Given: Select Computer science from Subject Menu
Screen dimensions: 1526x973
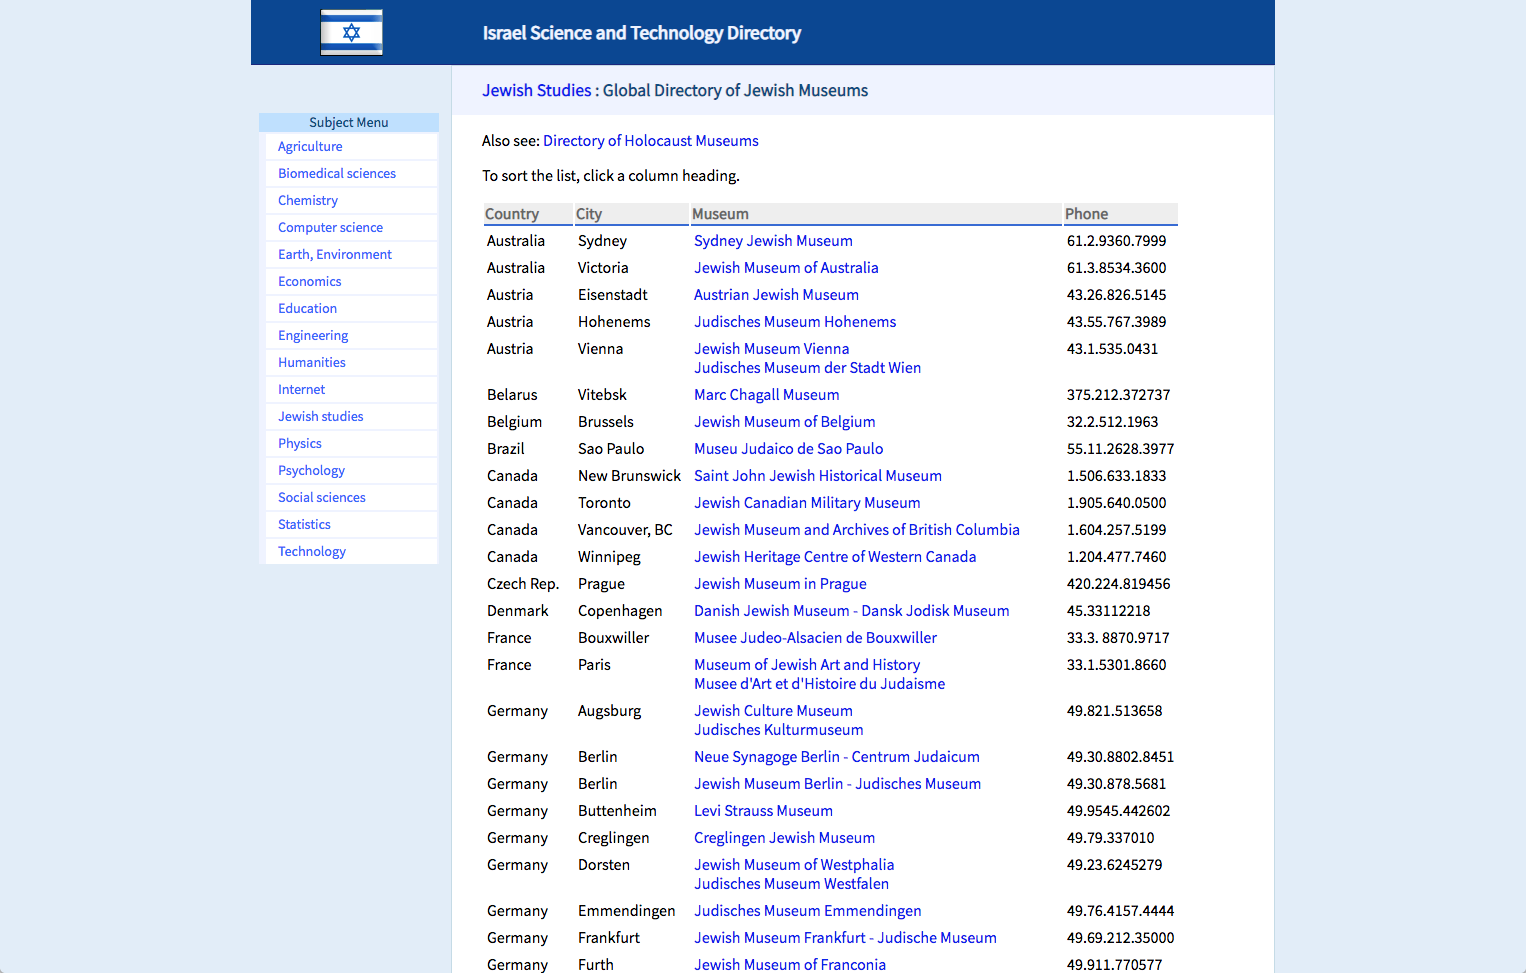Looking at the screenshot, I should (x=330, y=227).
